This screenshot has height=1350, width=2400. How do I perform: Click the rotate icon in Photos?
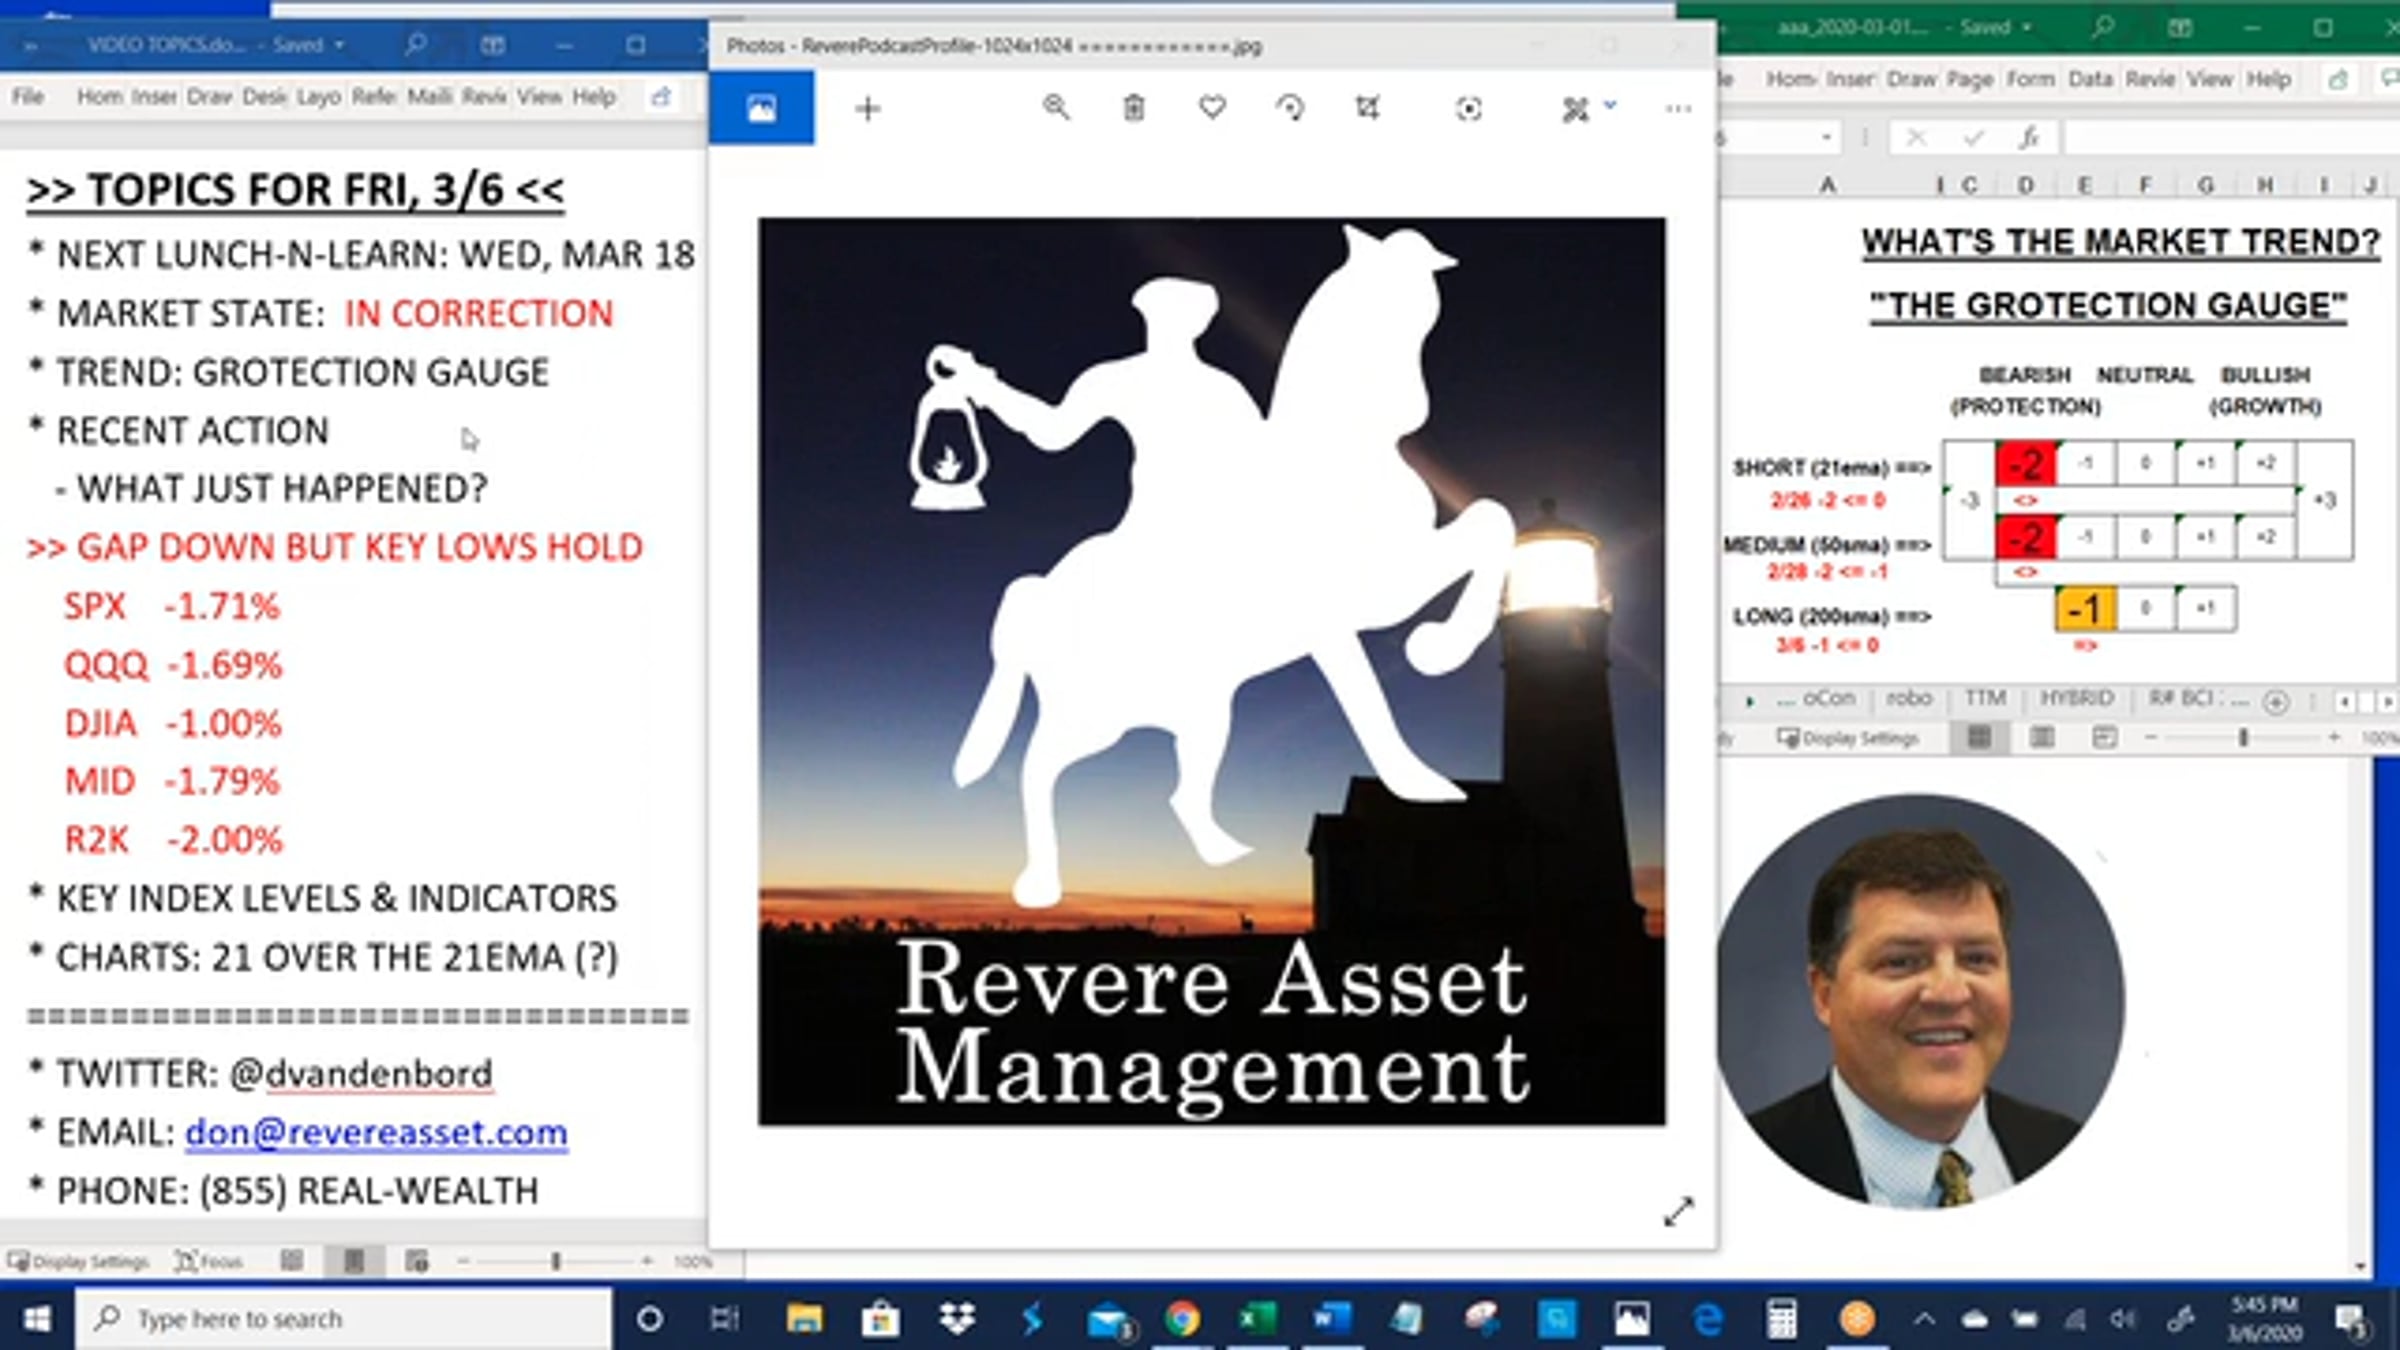1290,107
